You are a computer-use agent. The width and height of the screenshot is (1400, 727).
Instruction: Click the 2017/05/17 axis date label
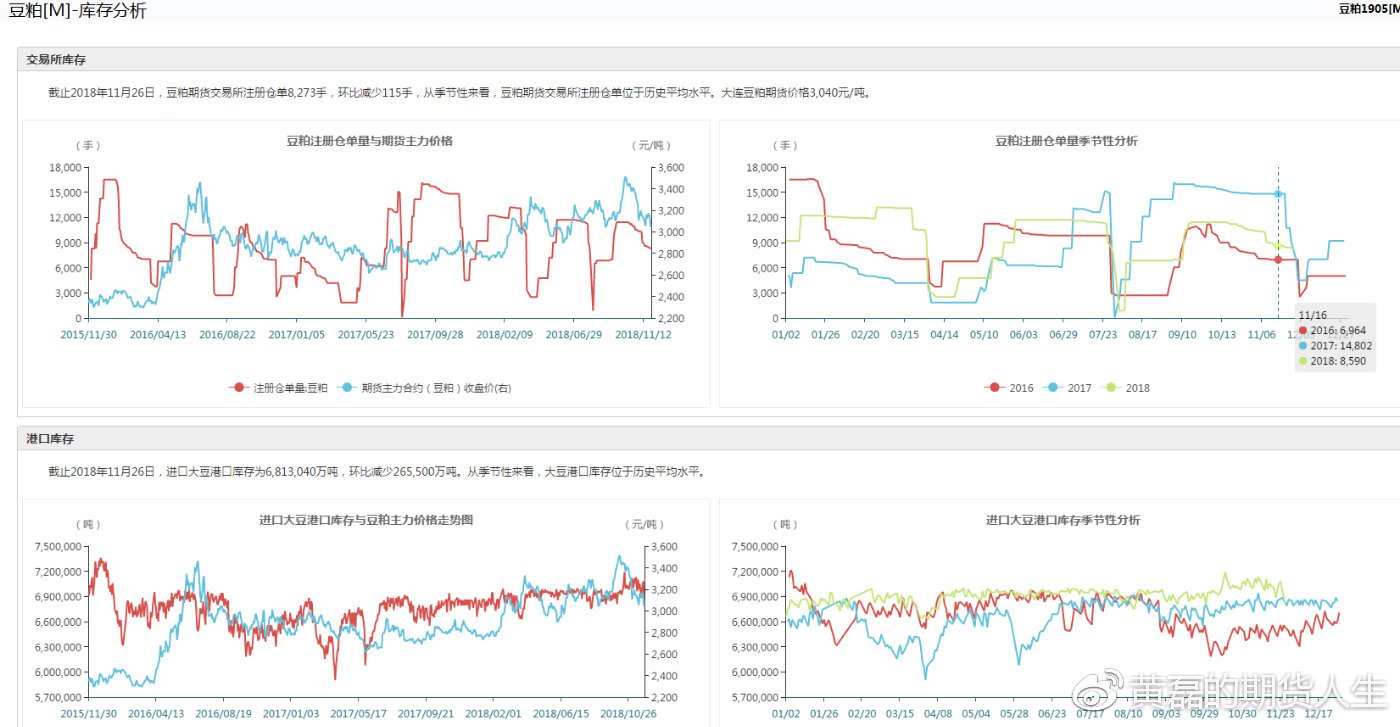click(358, 714)
